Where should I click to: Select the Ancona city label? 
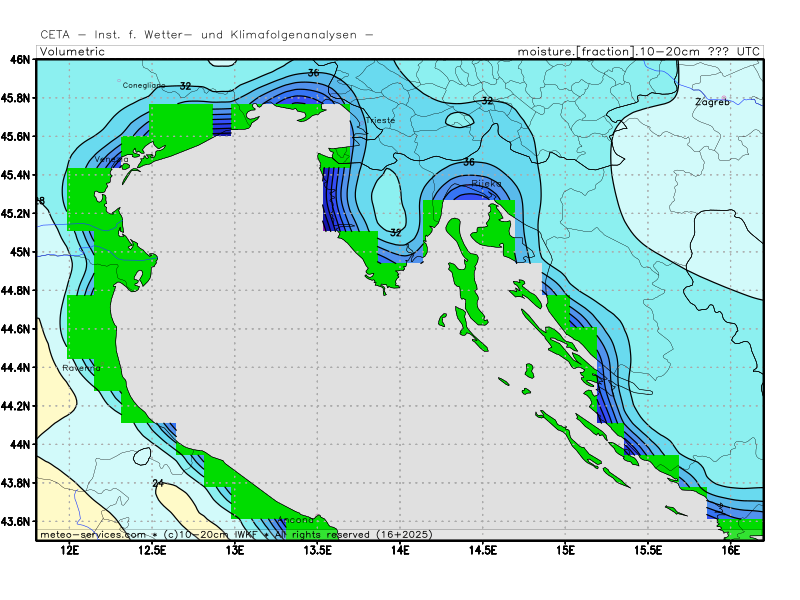point(295,520)
